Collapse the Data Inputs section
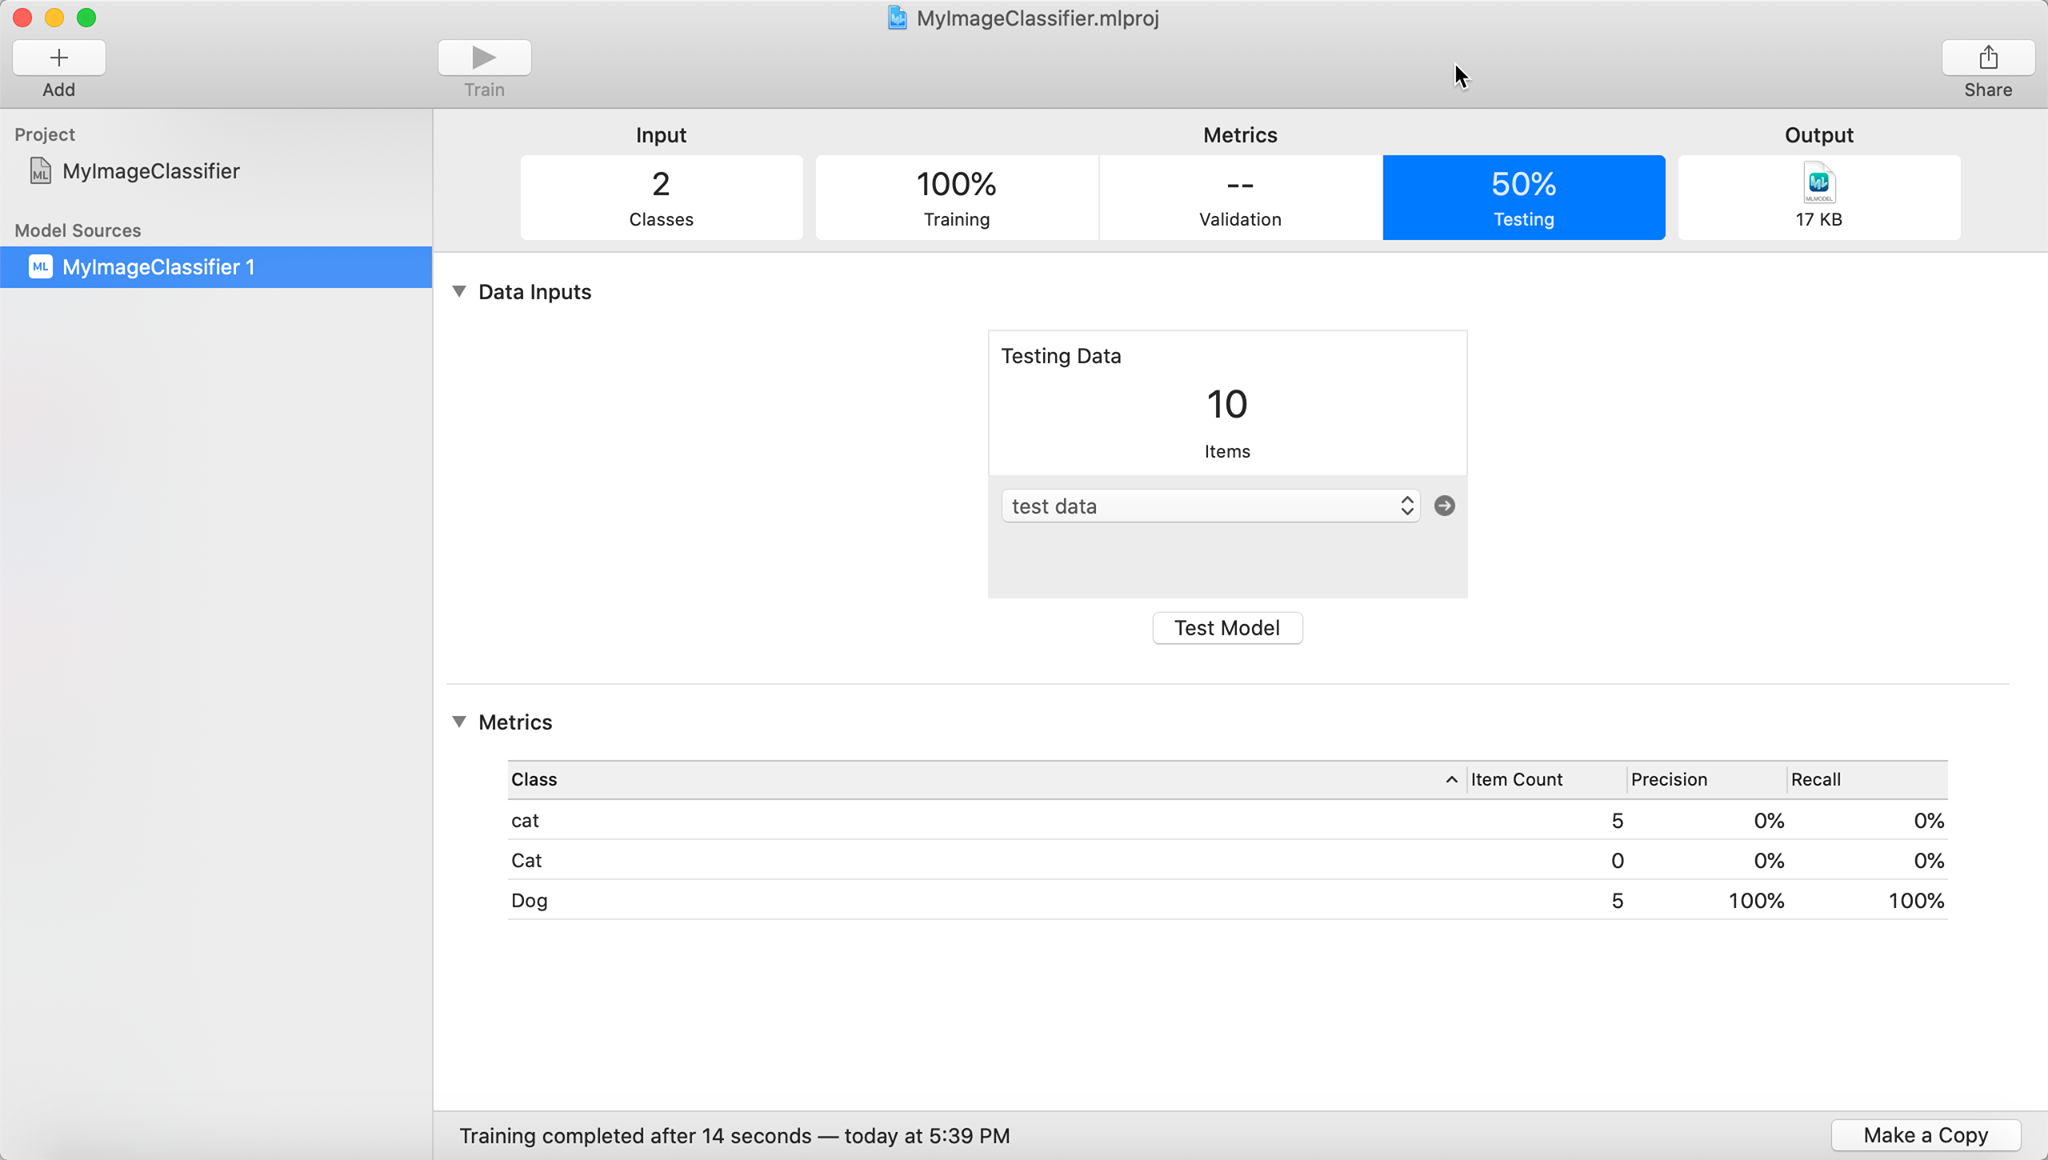The width and height of the screenshot is (2048, 1160). tap(459, 291)
